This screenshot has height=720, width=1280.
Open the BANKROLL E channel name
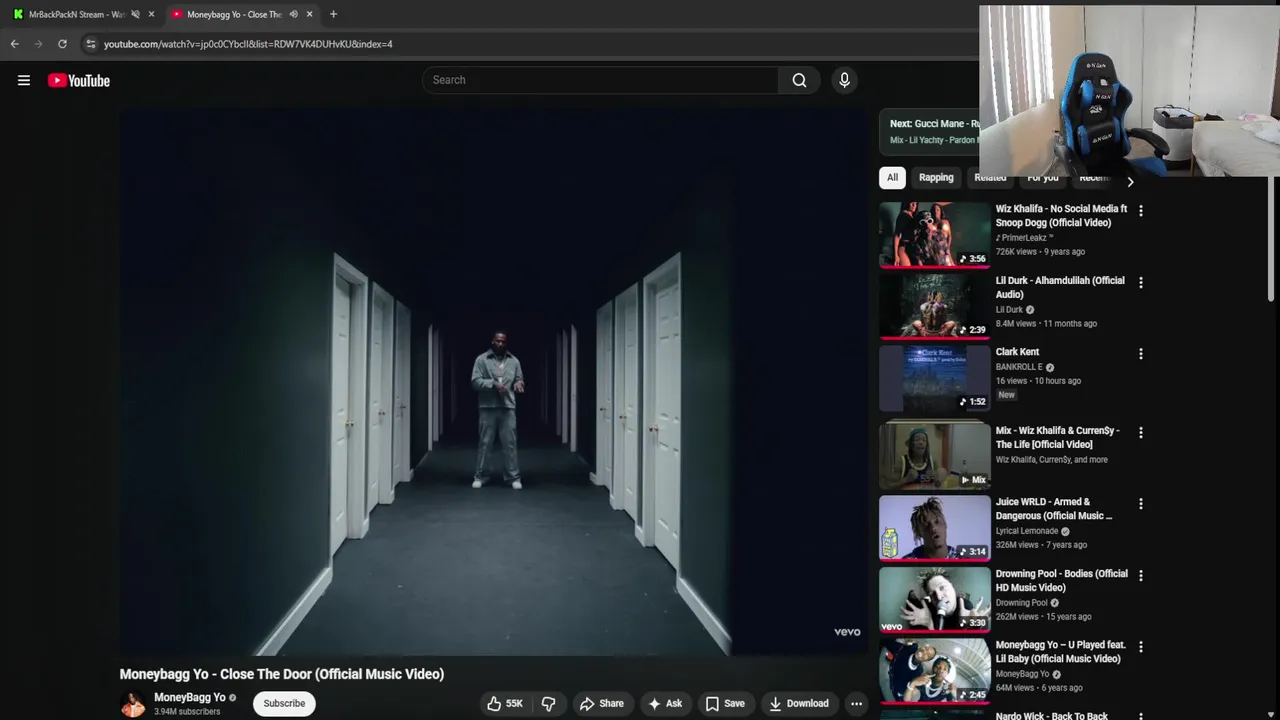point(1019,367)
